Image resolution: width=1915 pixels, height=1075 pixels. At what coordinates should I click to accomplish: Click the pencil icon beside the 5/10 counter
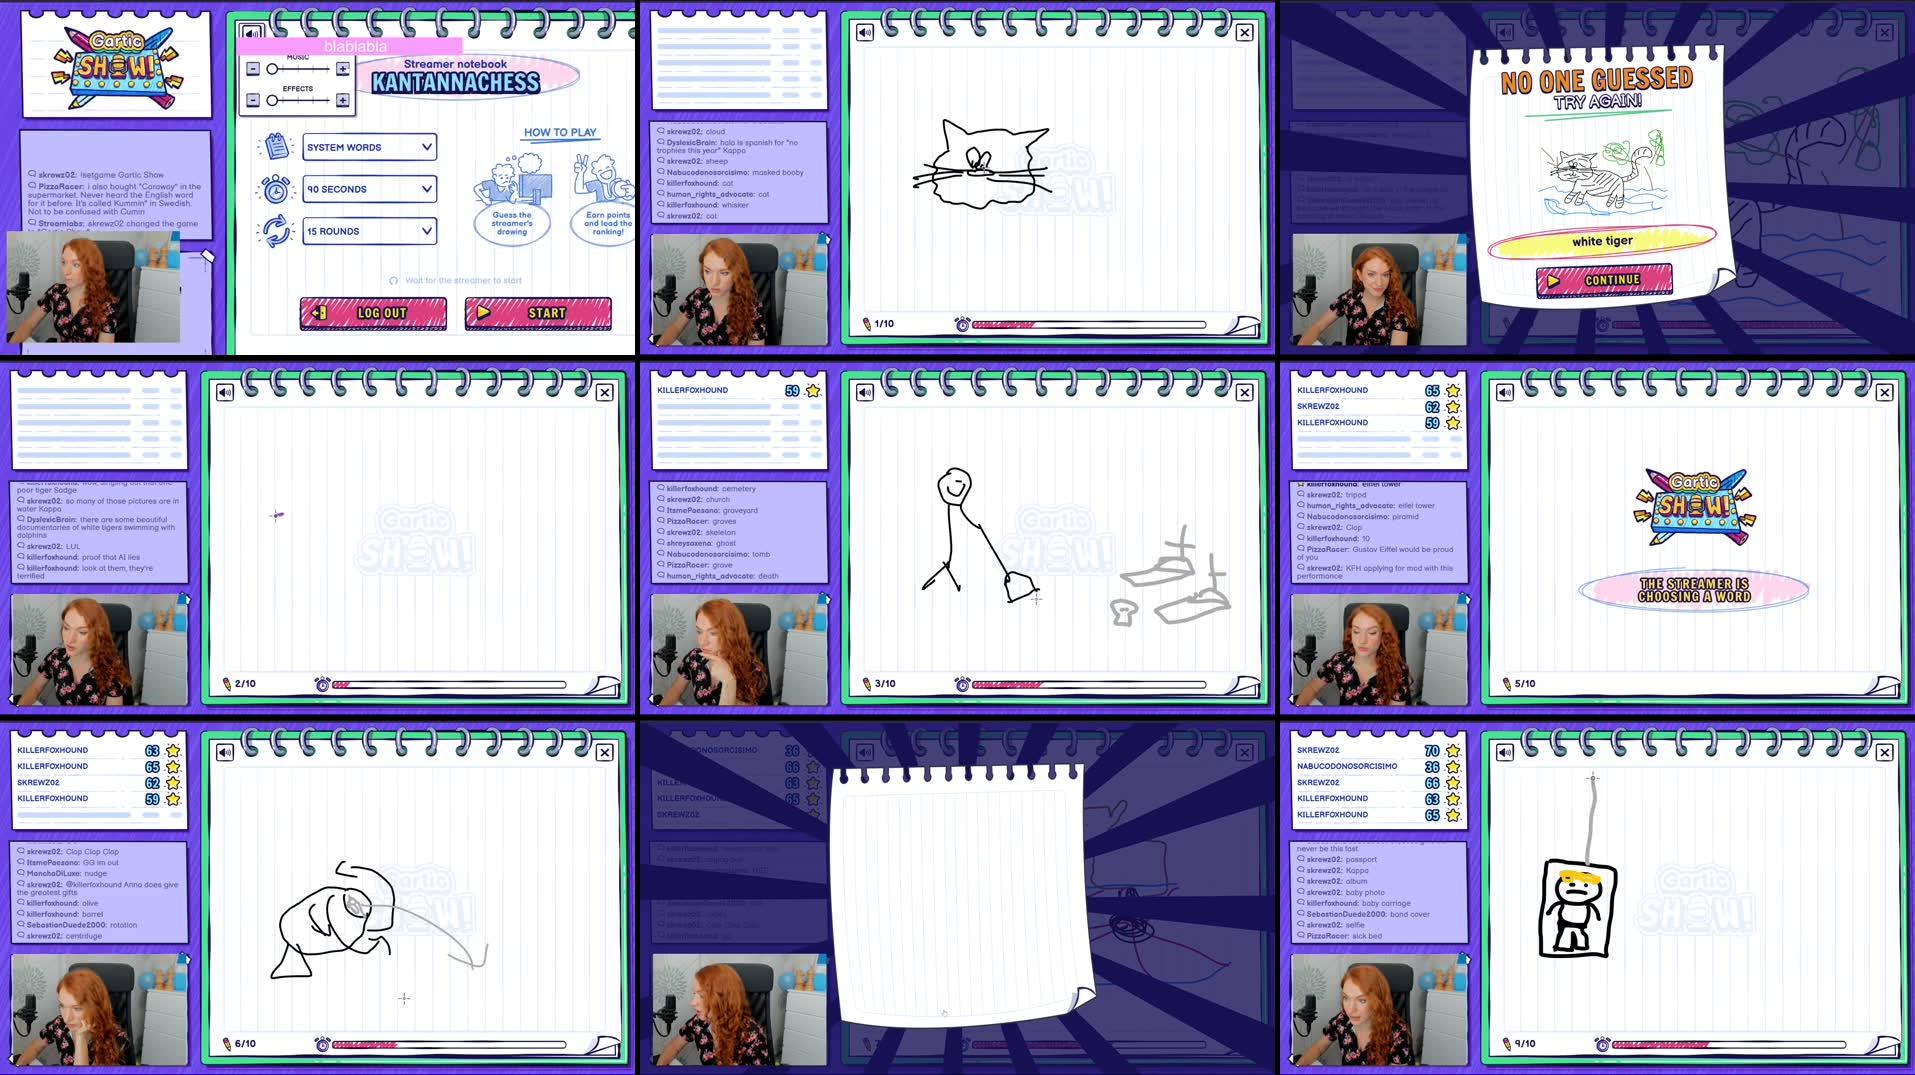tap(1507, 684)
